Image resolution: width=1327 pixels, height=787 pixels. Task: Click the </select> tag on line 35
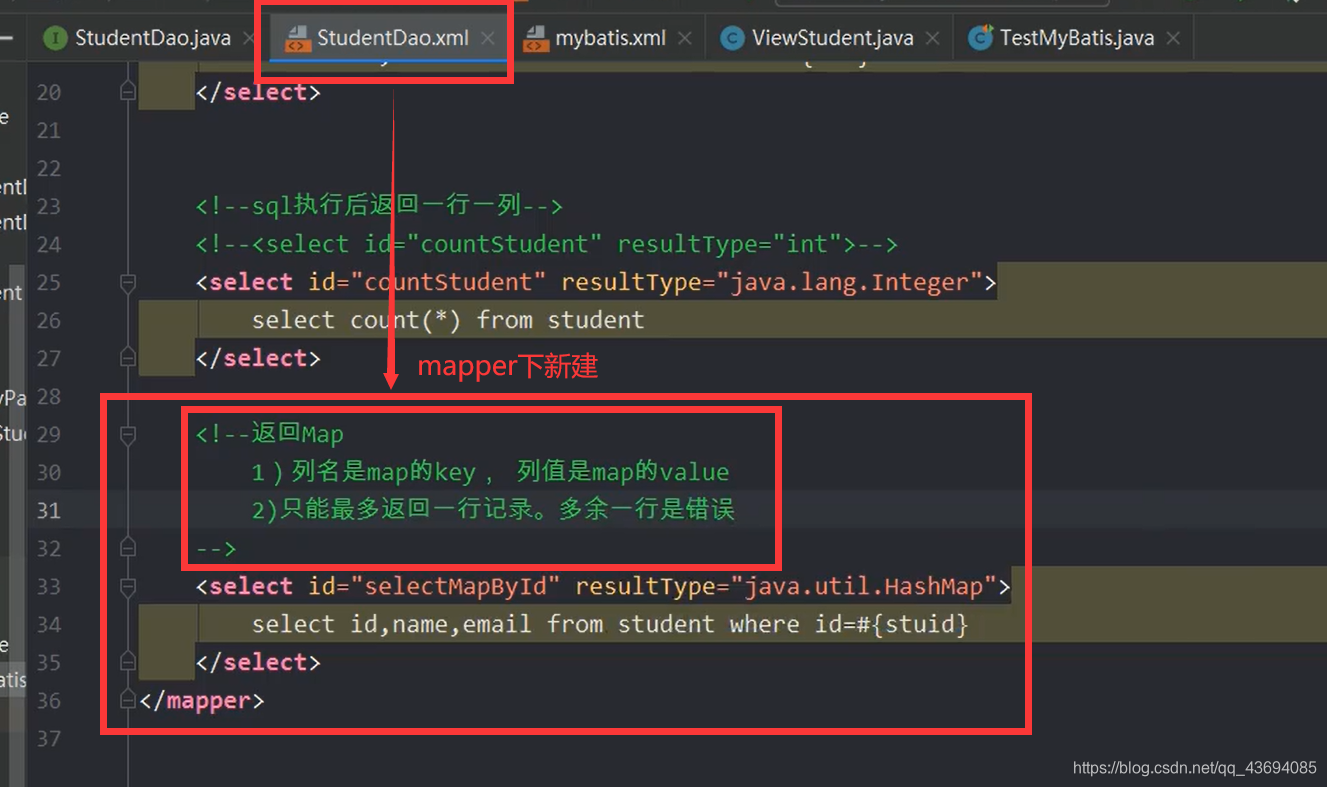(258, 662)
